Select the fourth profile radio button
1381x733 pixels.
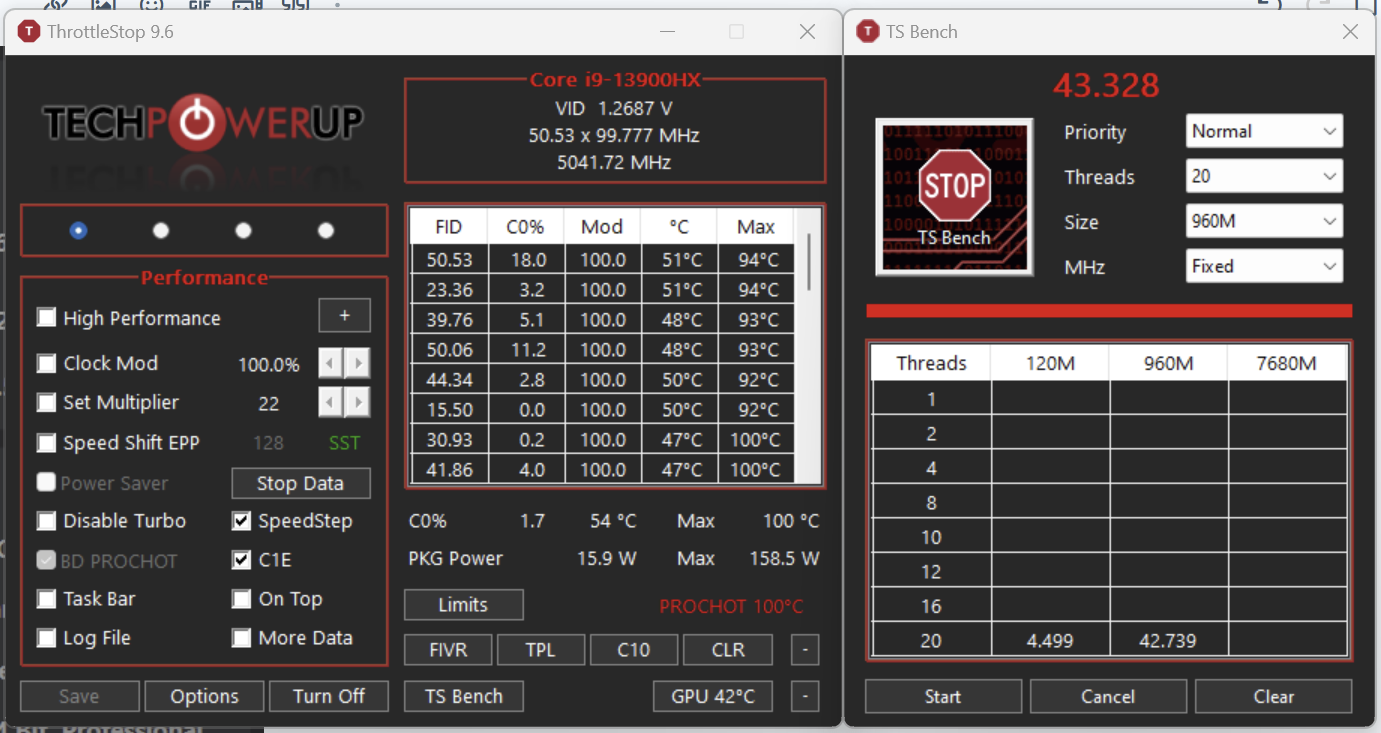click(325, 230)
